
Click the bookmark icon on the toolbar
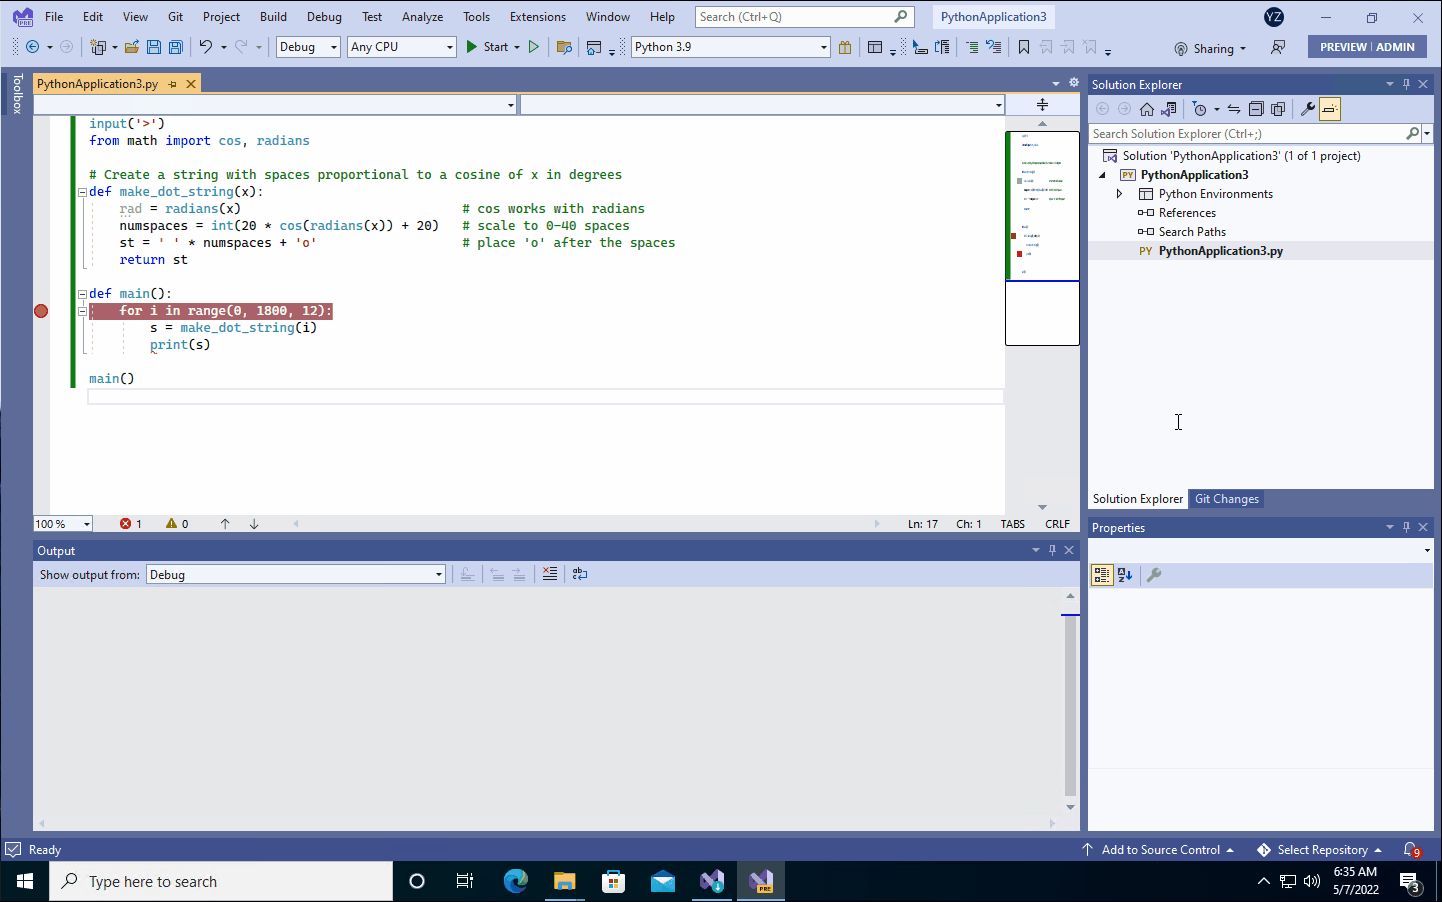tap(1023, 47)
